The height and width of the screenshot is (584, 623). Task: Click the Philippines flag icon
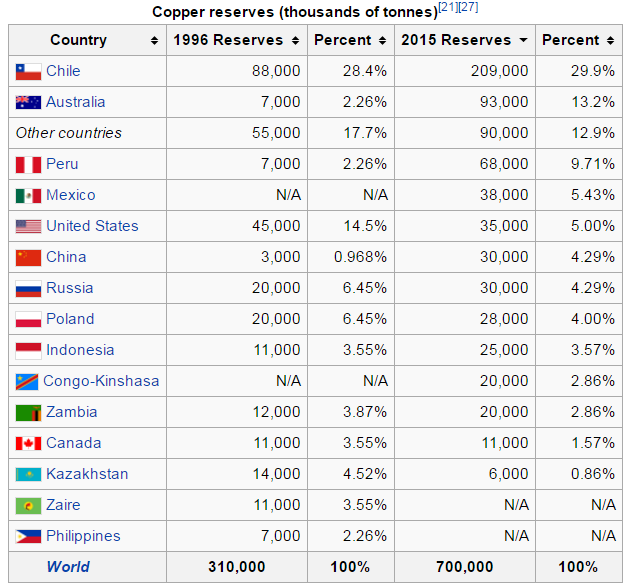point(28,537)
